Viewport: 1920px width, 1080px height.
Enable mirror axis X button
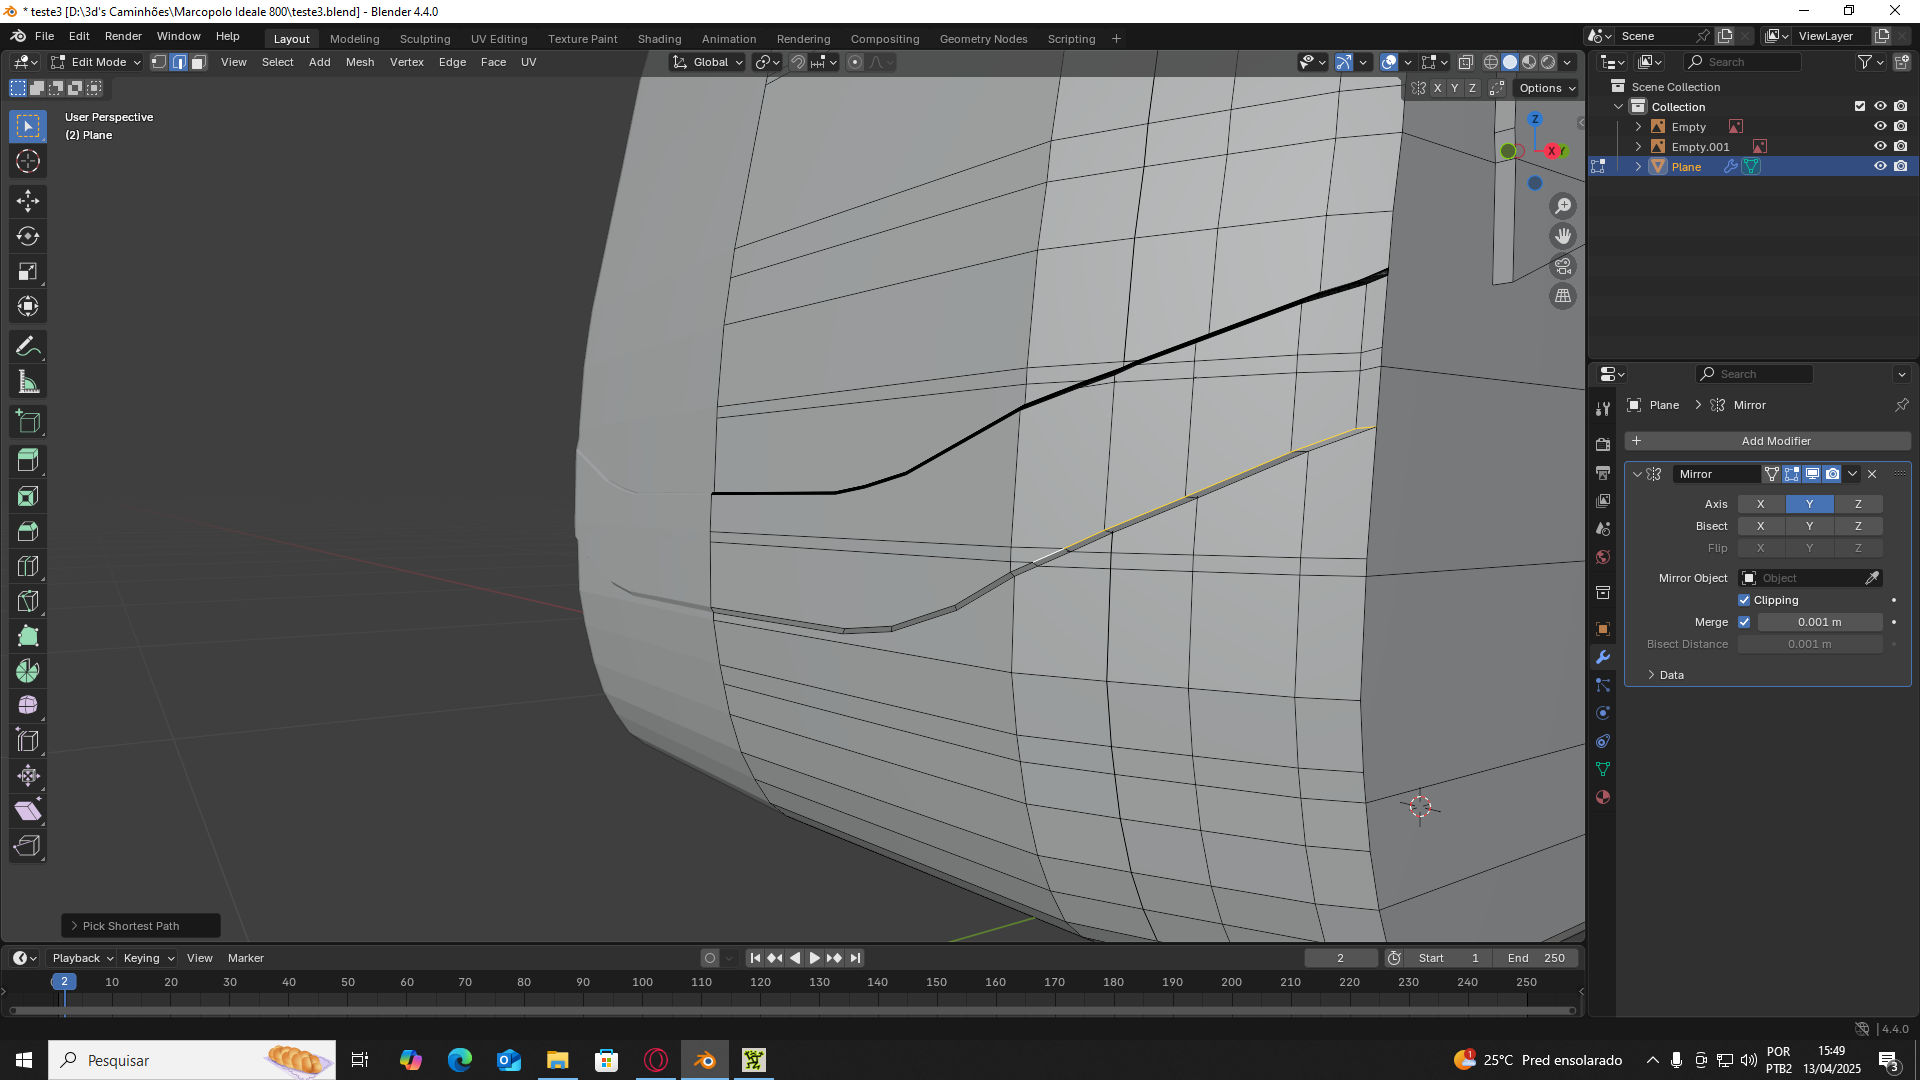coord(1760,504)
